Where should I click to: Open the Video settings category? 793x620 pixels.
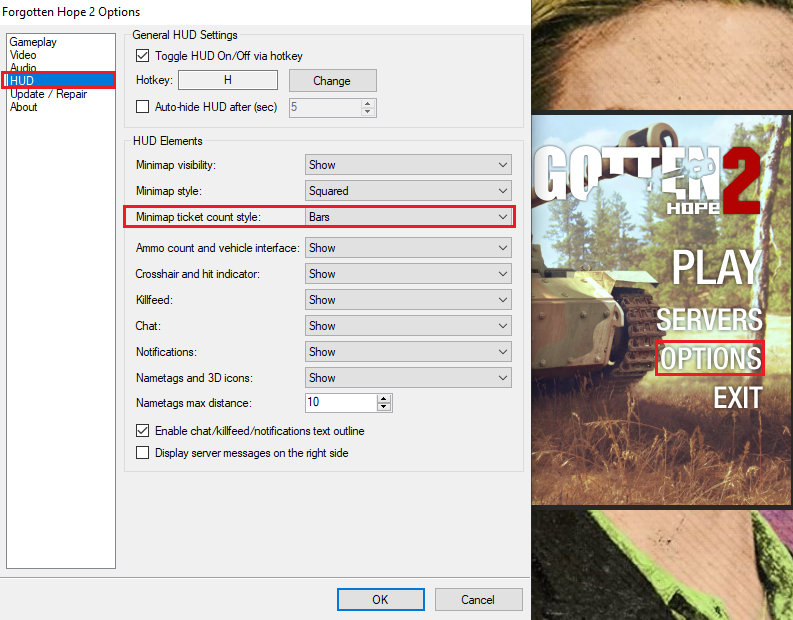pyautogui.click(x=23, y=55)
